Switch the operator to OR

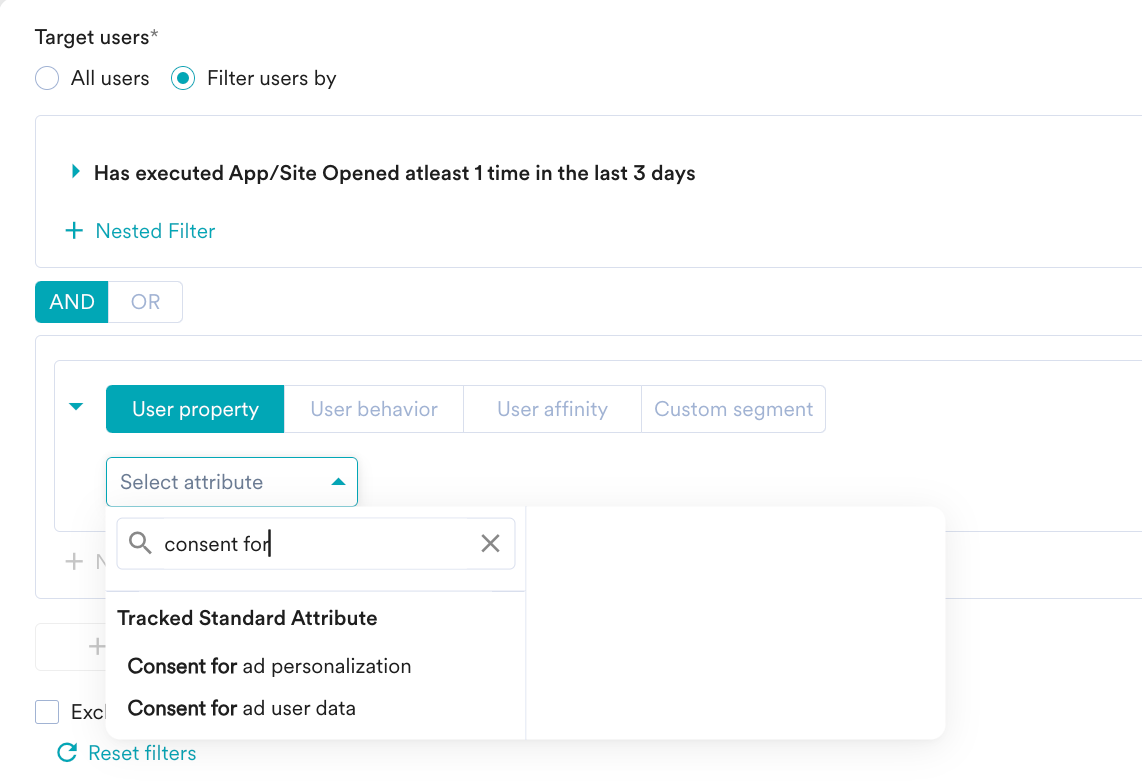(145, 302)
